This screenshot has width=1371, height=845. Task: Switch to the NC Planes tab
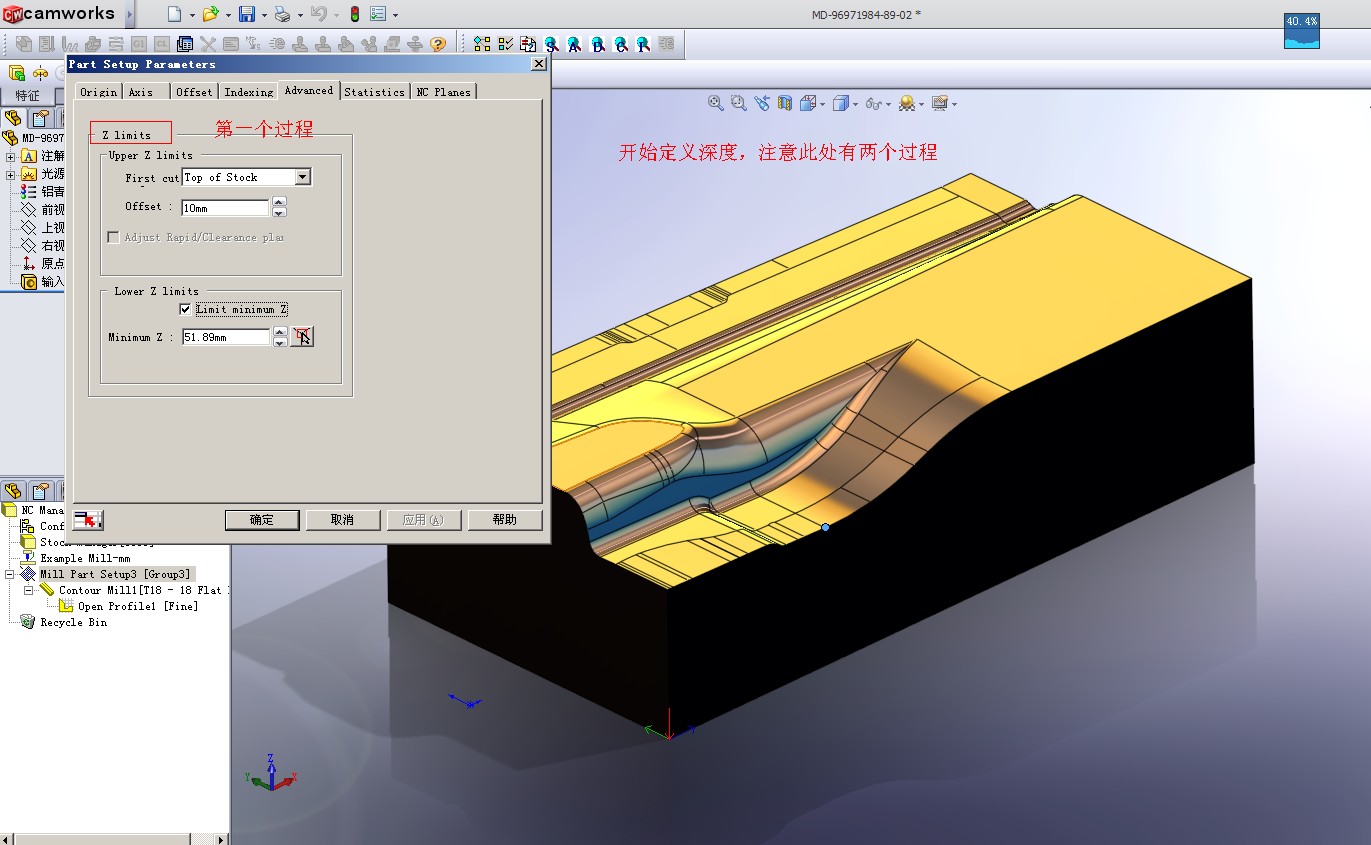point(444,92)
